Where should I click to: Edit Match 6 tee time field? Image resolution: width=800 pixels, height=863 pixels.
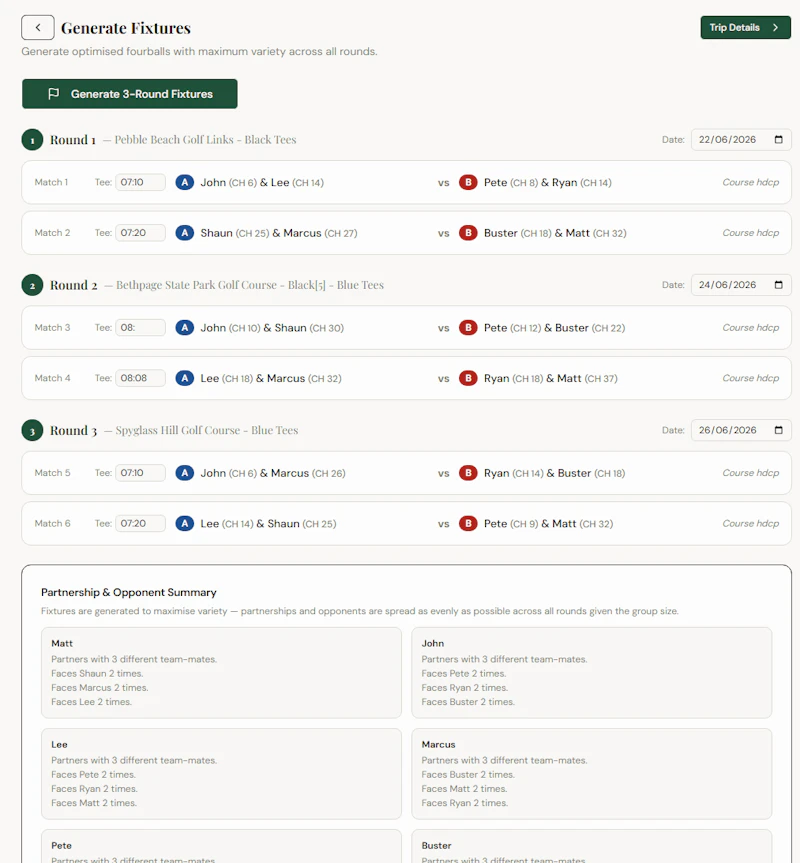pos(140,523)
